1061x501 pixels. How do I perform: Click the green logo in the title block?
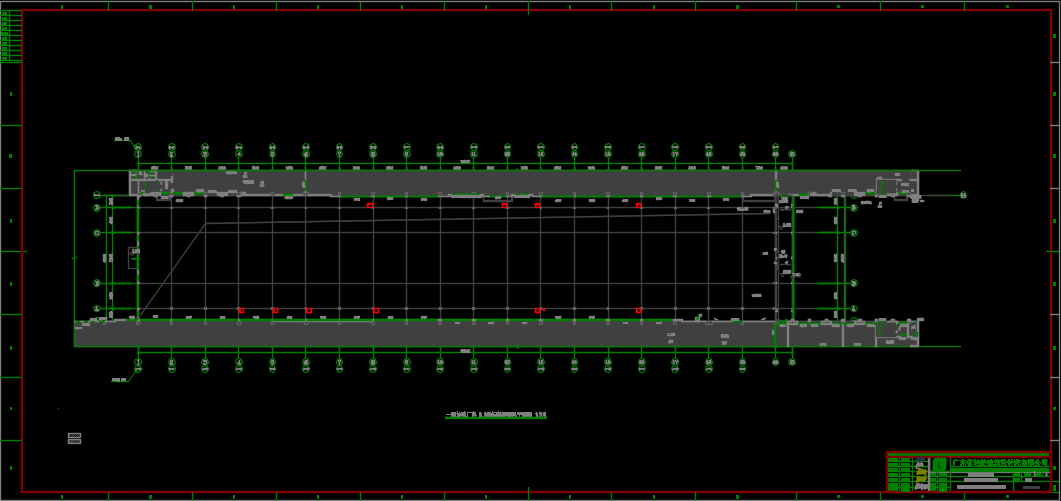(939, 465)
